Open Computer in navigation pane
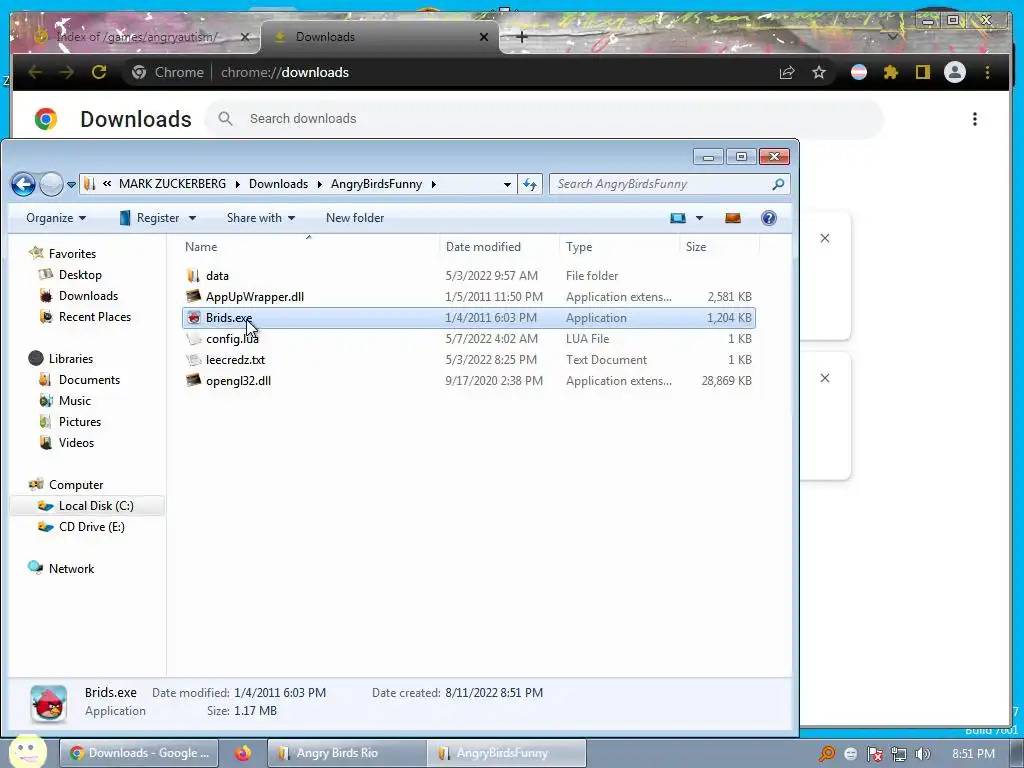 76,485
